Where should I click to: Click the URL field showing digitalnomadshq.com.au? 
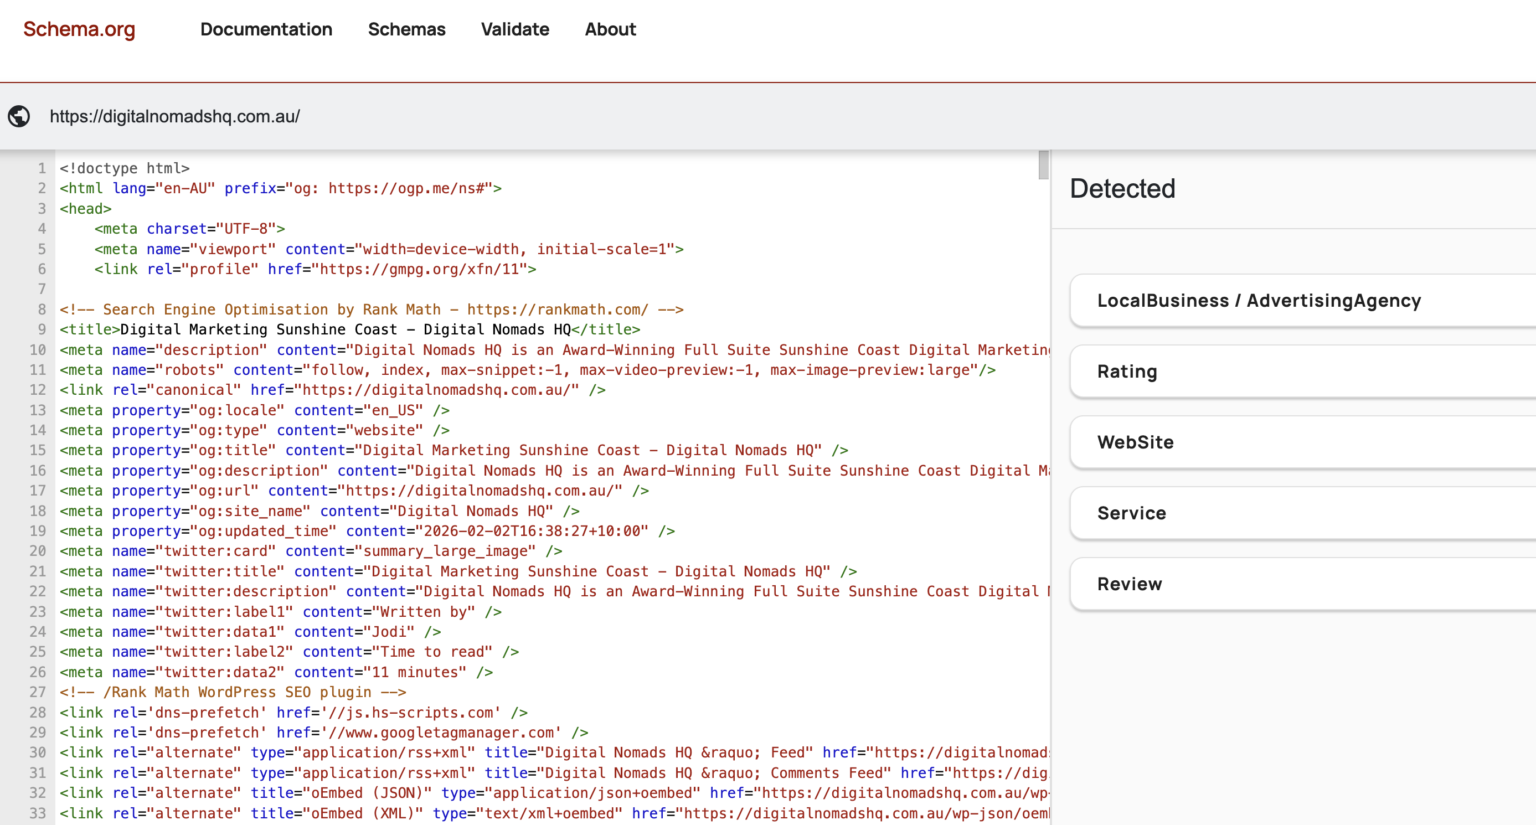click(174, 116)
